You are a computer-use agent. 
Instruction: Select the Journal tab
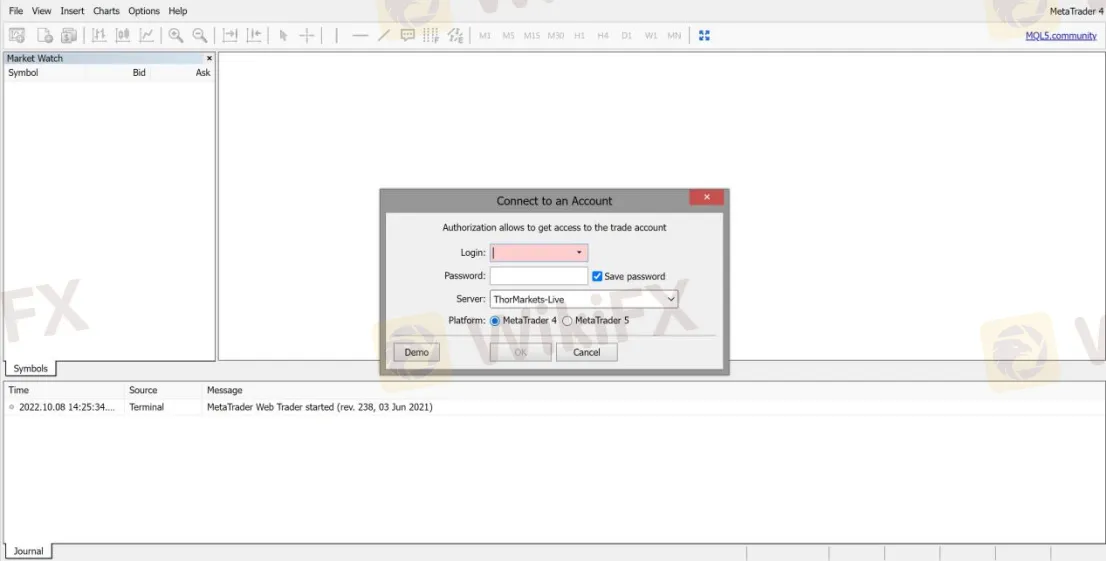click(28, 551)
